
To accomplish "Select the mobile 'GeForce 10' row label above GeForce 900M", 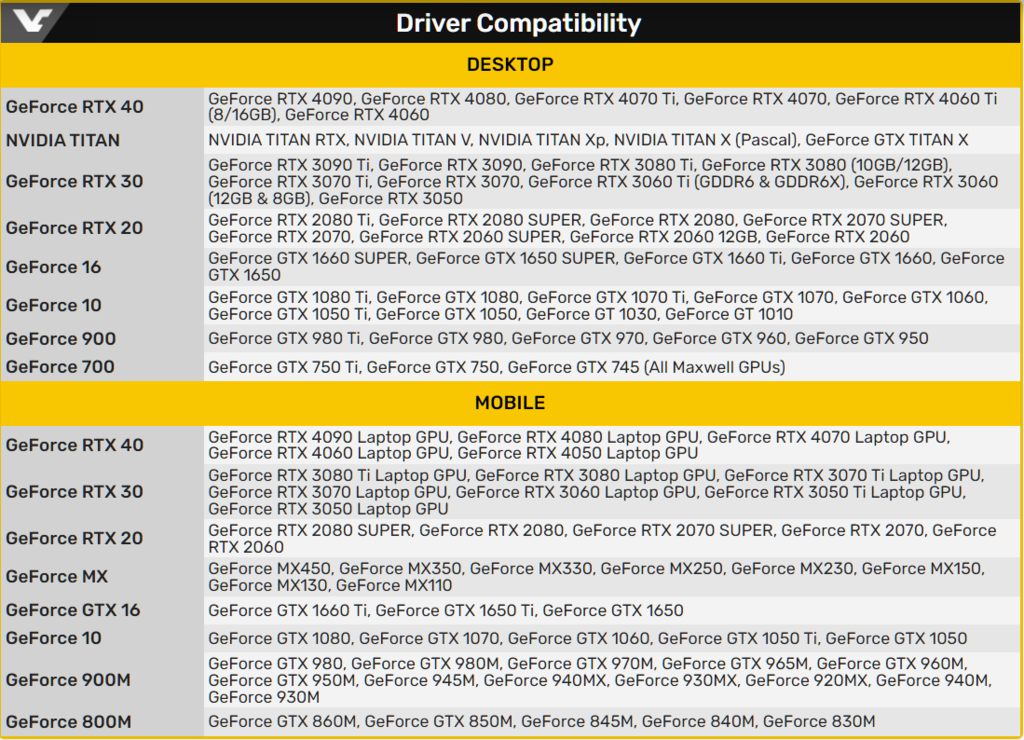I will coord(54,638).
